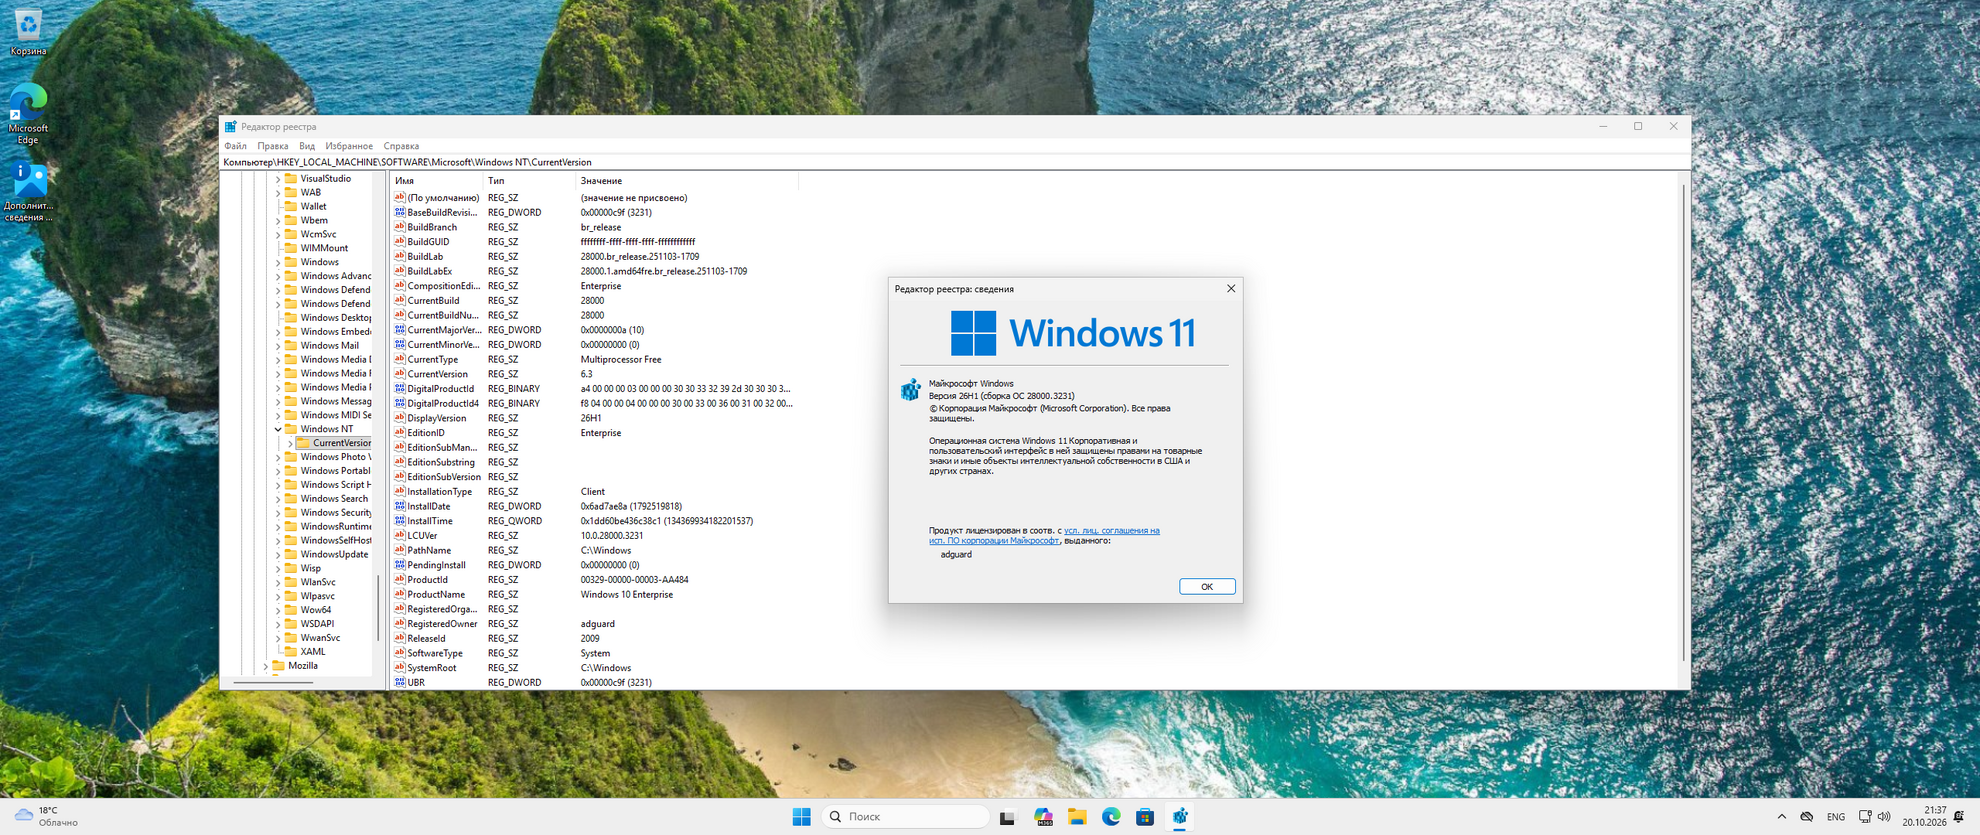Select the Microsoft Edge desktop shortcut
The width and height of the screenshot is (1980, 835).
(x=28, y=113)
